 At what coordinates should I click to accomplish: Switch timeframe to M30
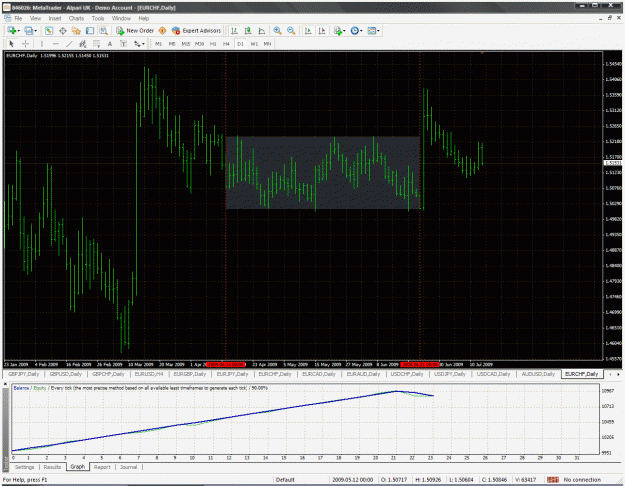(199, 44)
